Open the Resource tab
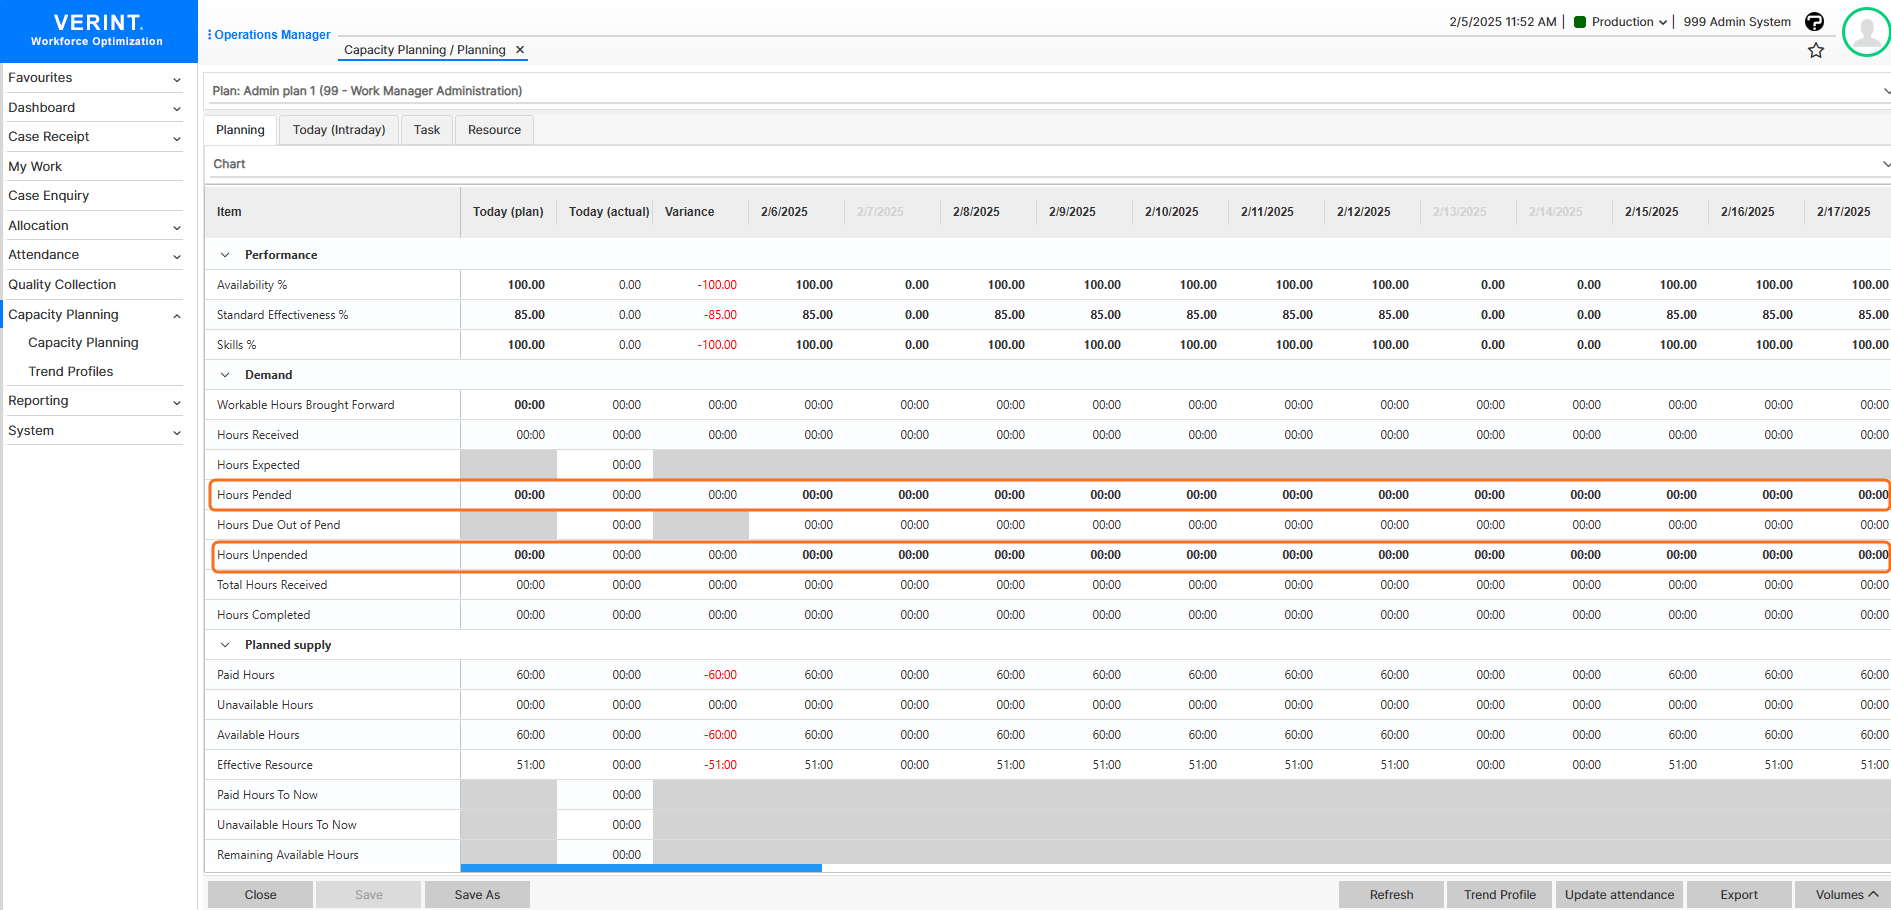Image resolution: width=1891 pixels, height=910 pixels. tap(493, 129)
